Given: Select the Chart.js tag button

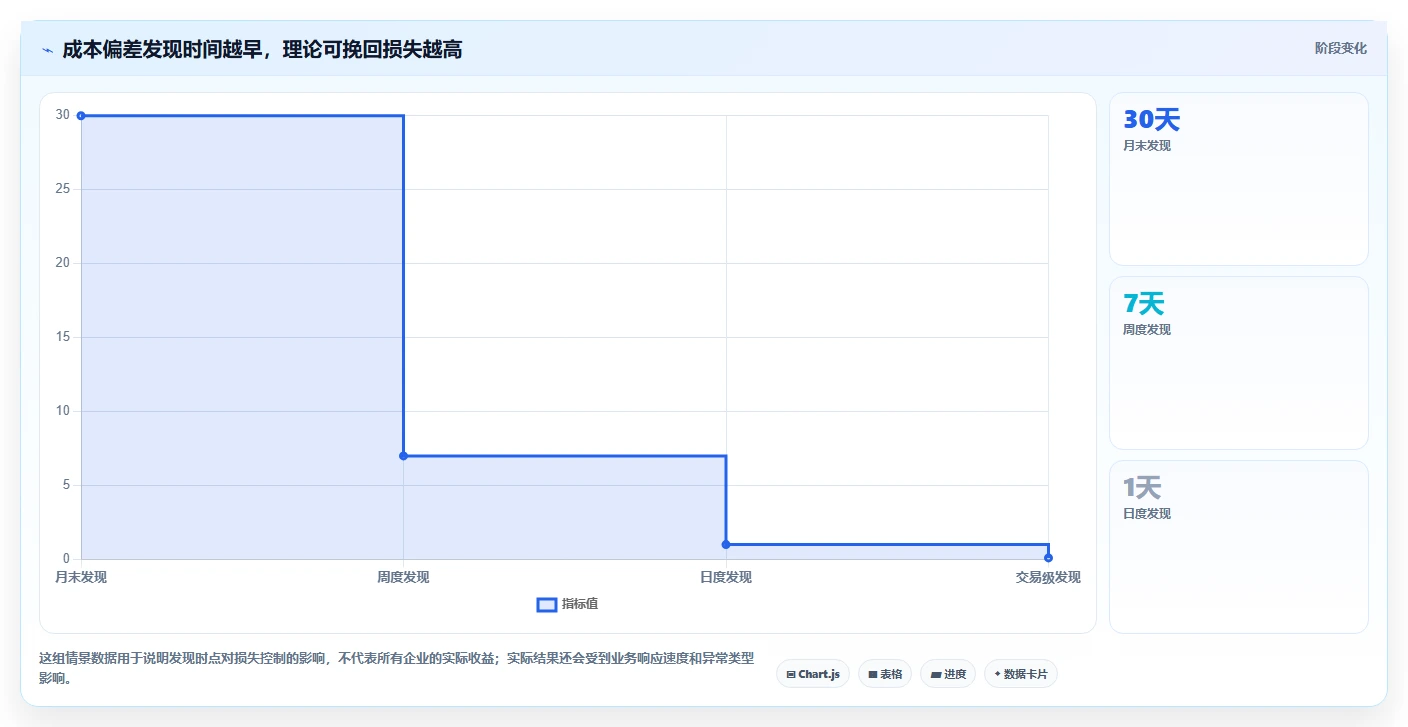Looking at the screenshot, I should point(813,674).
